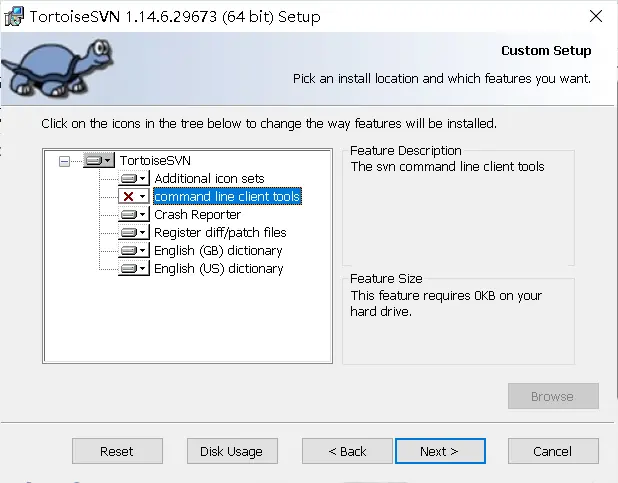Open English (GB) dictionary feature icon

point(134,250)
